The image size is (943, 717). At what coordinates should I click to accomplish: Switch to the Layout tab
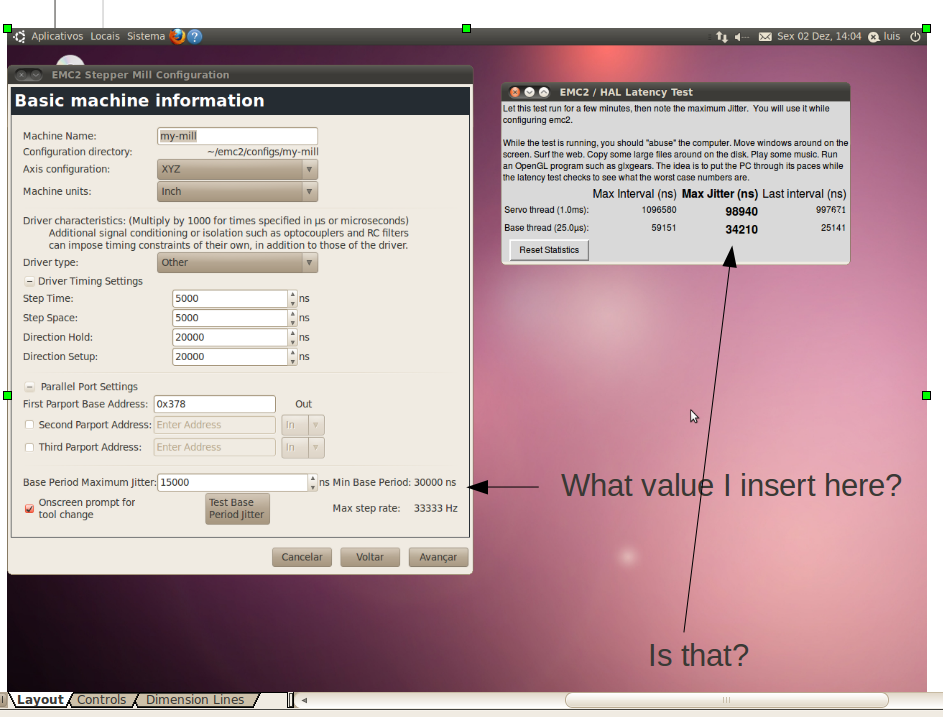[40, 700]
